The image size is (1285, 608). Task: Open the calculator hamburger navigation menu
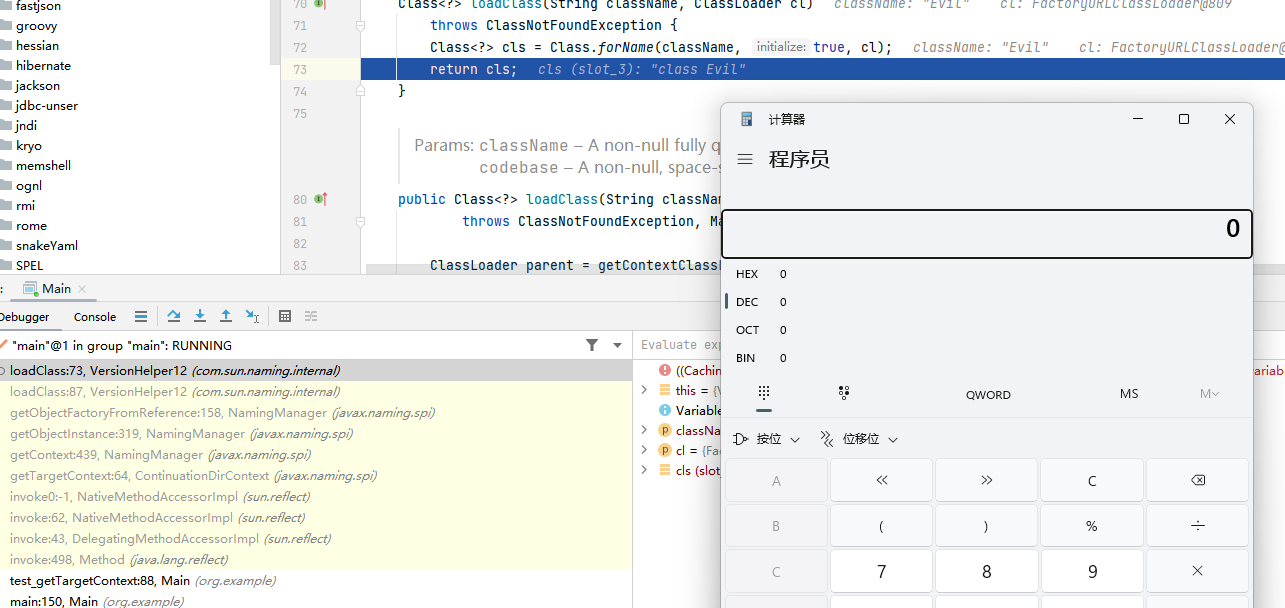pos(745,160)
